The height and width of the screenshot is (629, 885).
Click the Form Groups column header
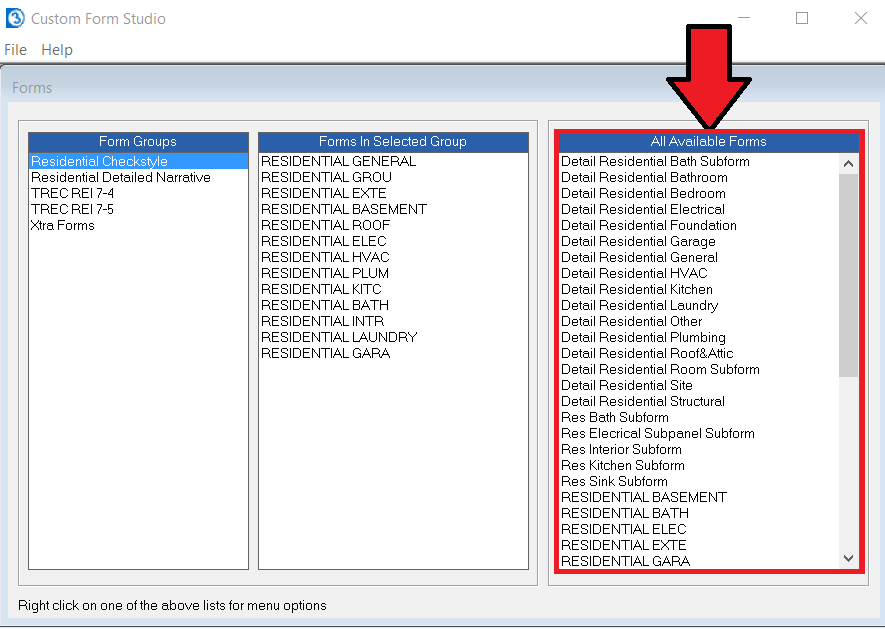(x=138, y=142)
